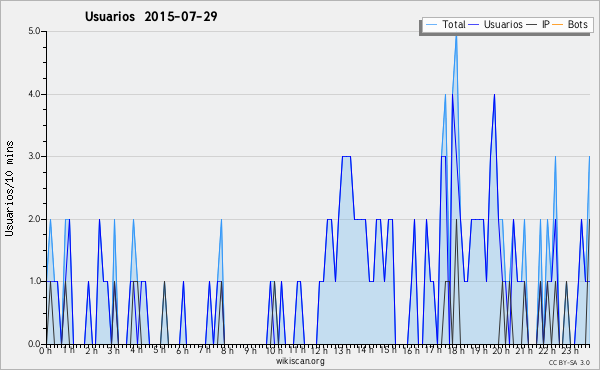Screen dimensions: 600x370
Task: Click the '1 h' x-axis label
Action: point(68,350)
